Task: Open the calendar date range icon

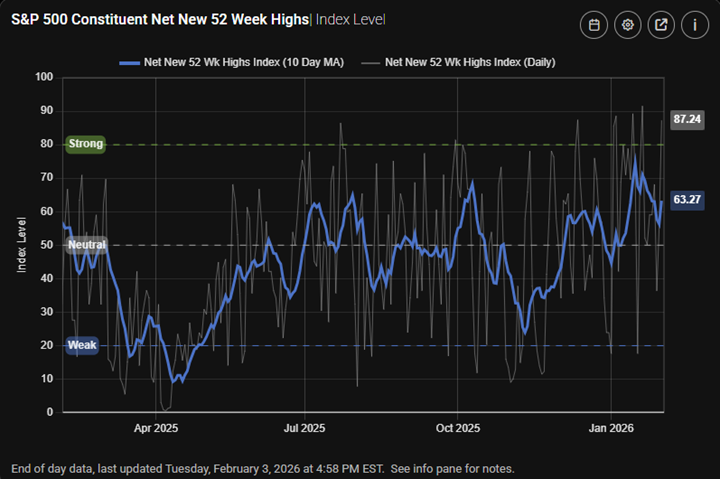Action: point(594,25)
